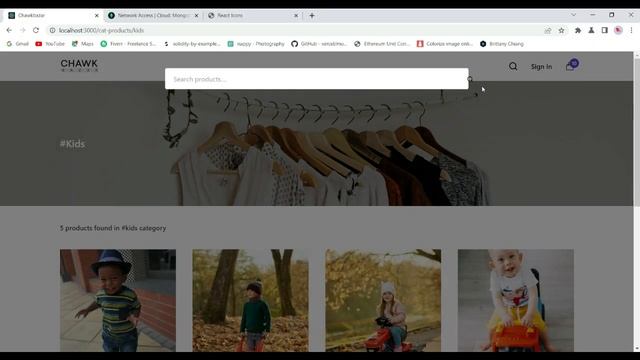
Task: Open the Chrome profile avatar
Action: [618, 30]
